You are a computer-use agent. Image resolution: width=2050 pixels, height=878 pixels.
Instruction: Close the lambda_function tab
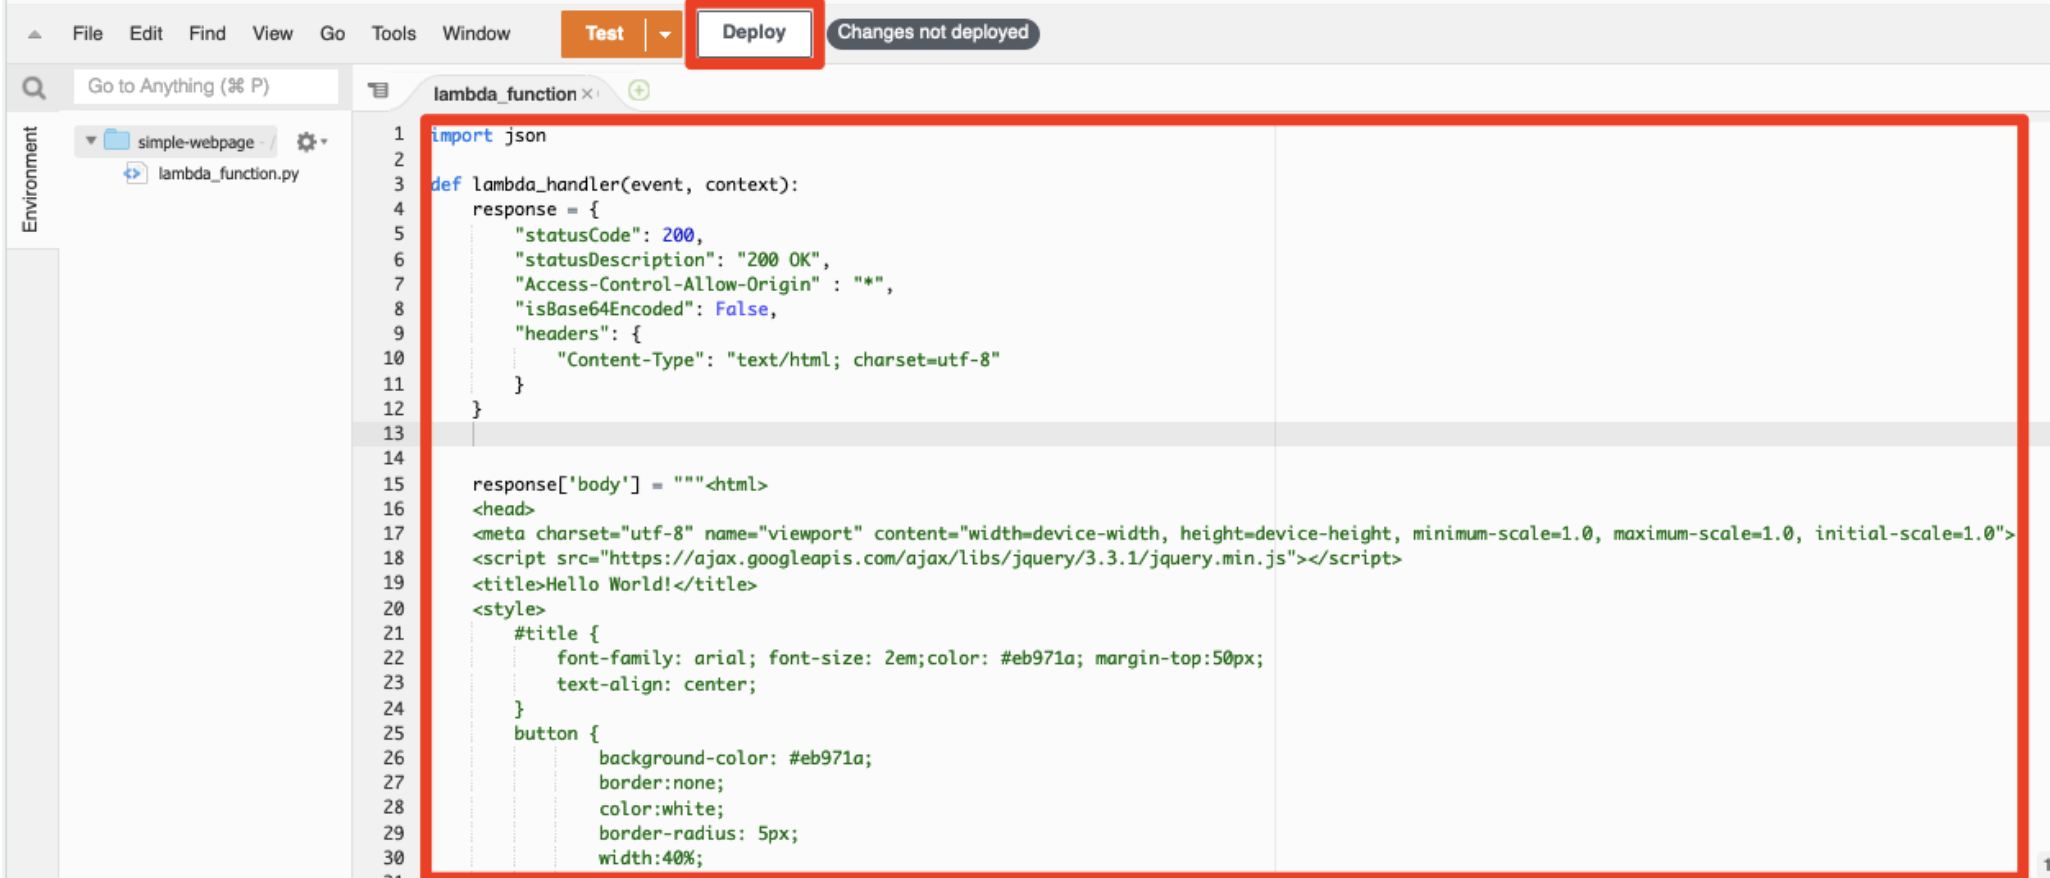[x=587, y=93]
